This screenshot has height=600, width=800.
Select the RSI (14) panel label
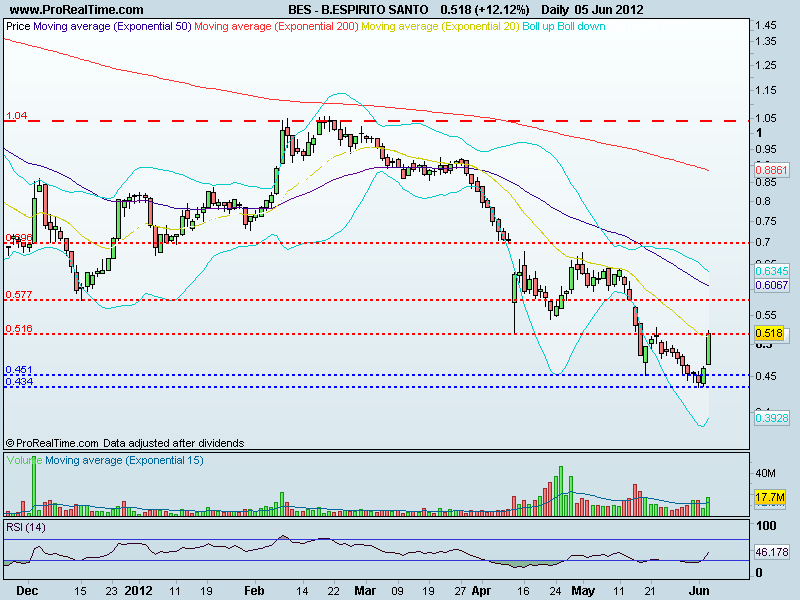(26, 527)
